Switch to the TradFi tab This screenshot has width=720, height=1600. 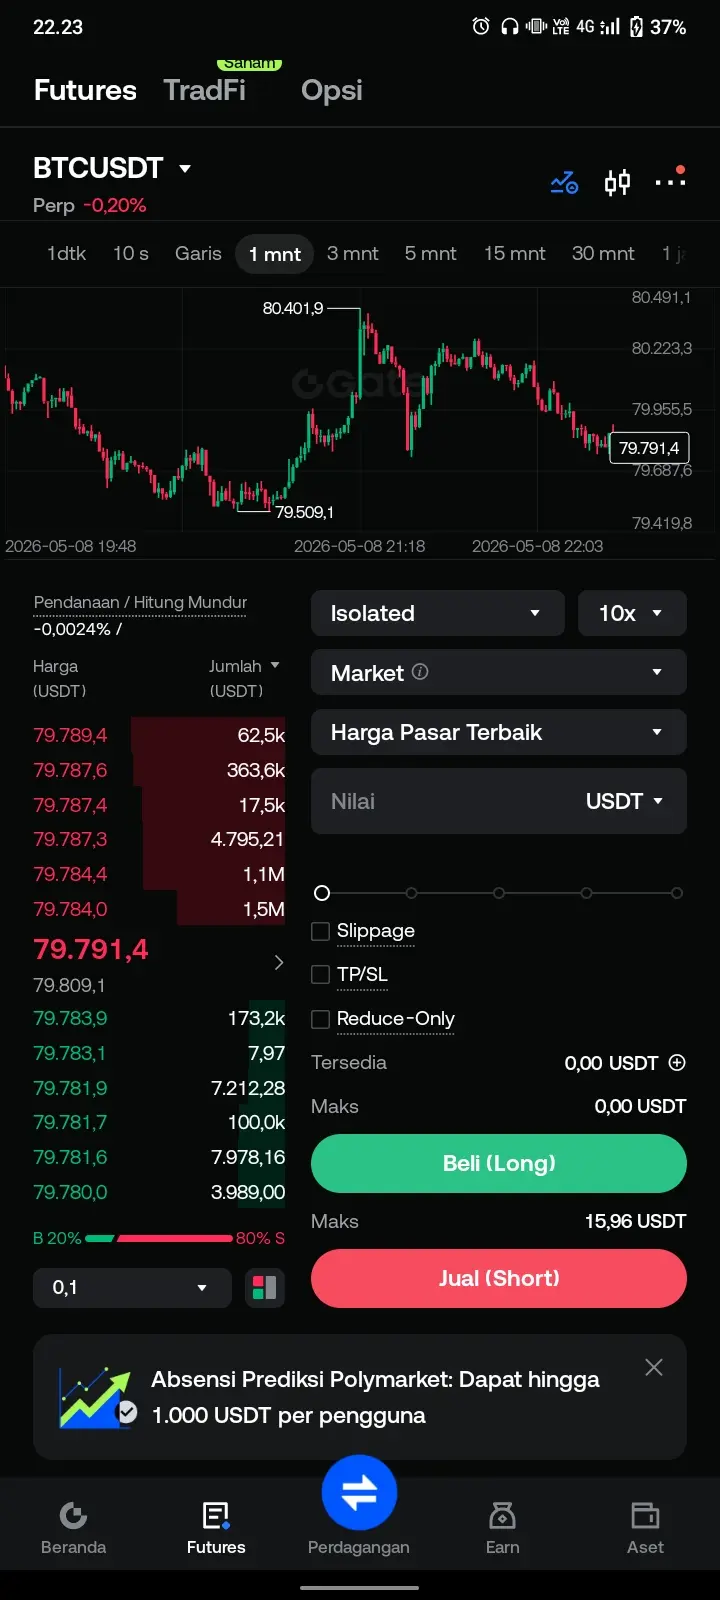click(205, 90)
